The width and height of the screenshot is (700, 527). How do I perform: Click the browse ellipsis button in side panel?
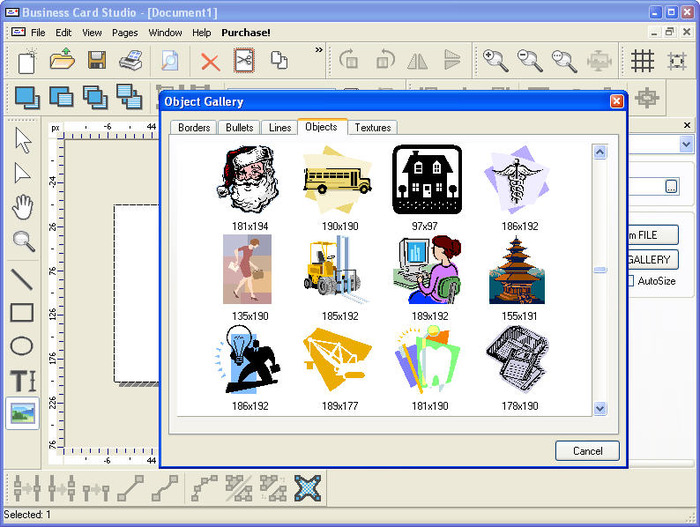(x=671, y=186)
